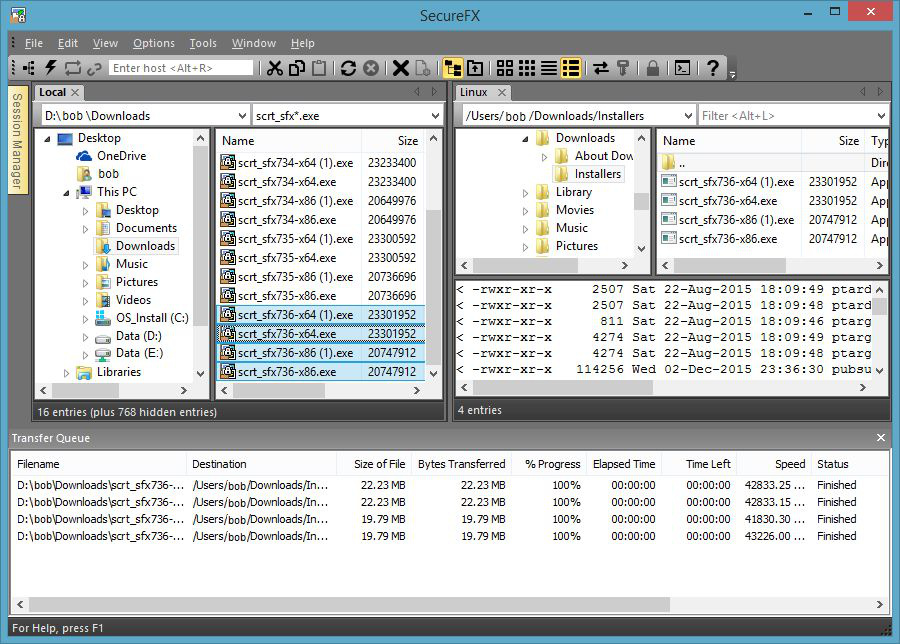Open the Tools menu

tap(203, 43)
